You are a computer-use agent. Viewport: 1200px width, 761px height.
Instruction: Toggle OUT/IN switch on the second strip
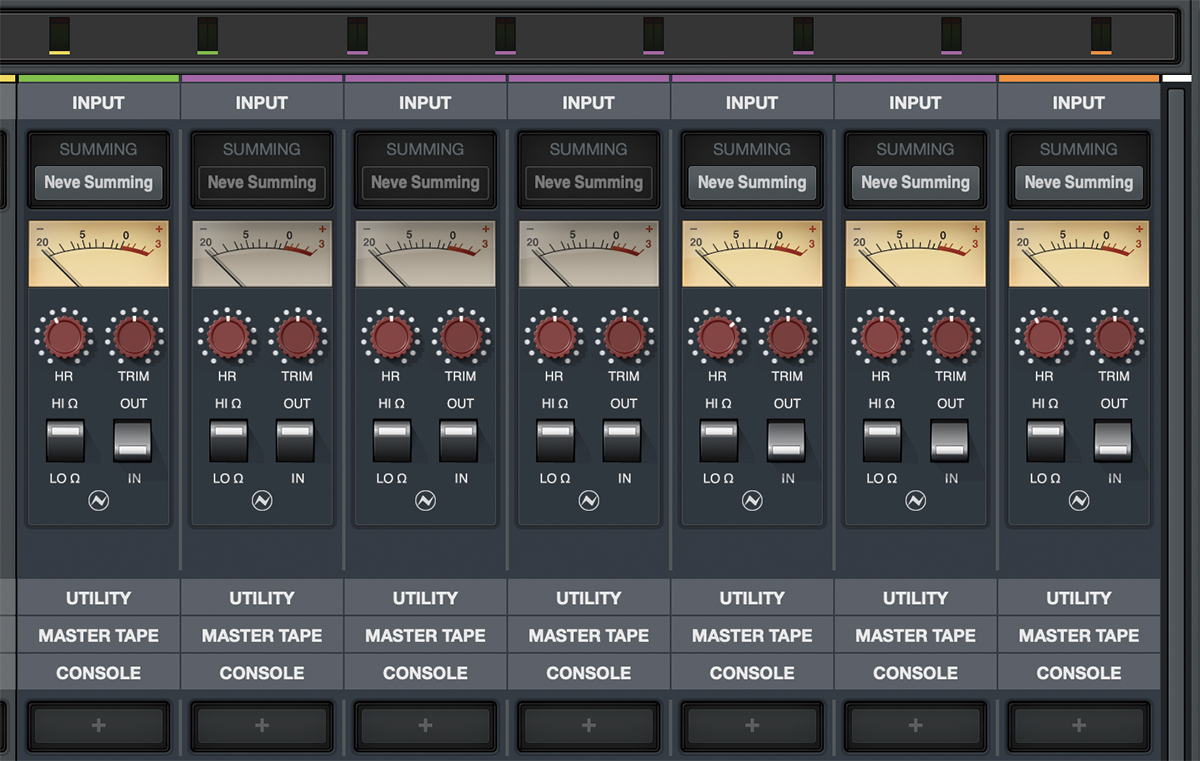click(x=297, y=441)
